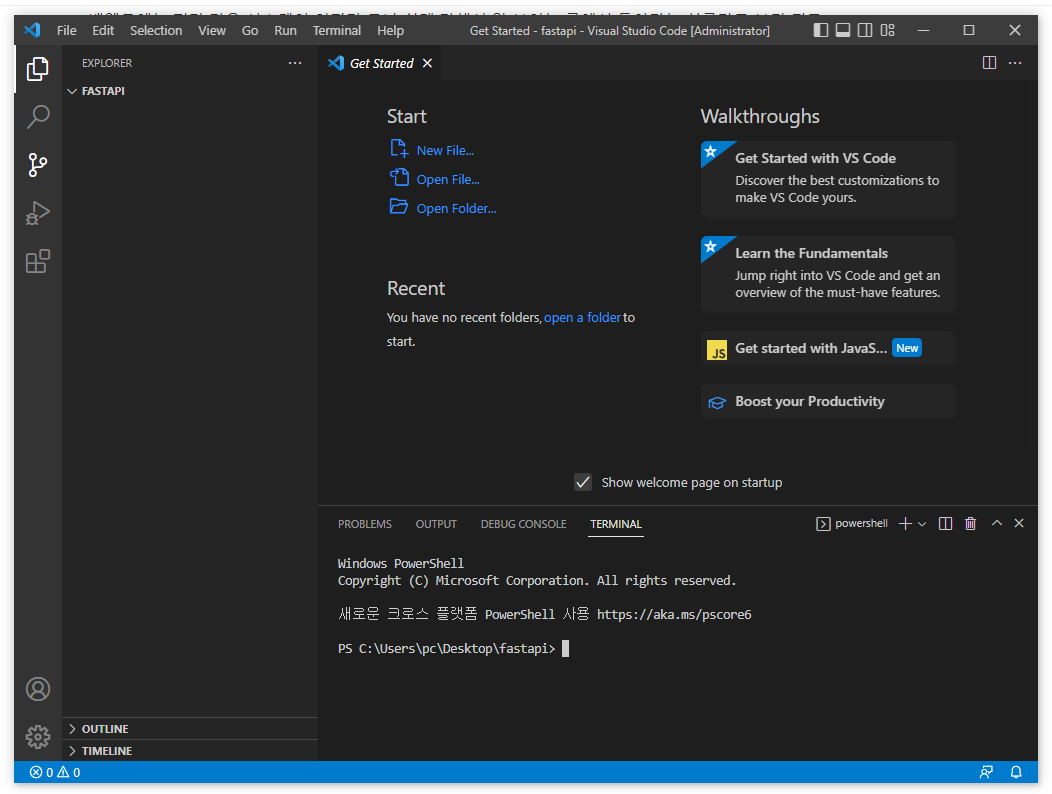The image size is (1052, 794).
Task: Open the Explorer view in activity bar
Action: pos(38,68)
